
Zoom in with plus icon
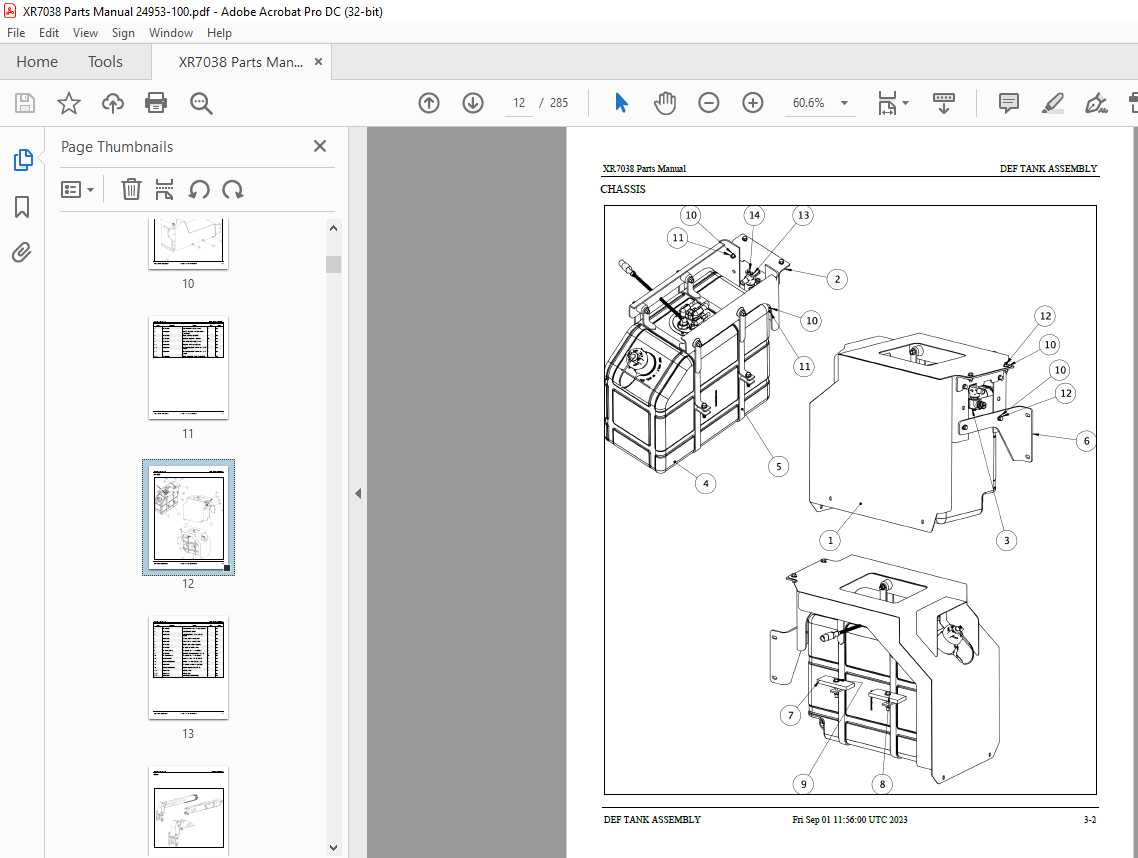[753, 103]
